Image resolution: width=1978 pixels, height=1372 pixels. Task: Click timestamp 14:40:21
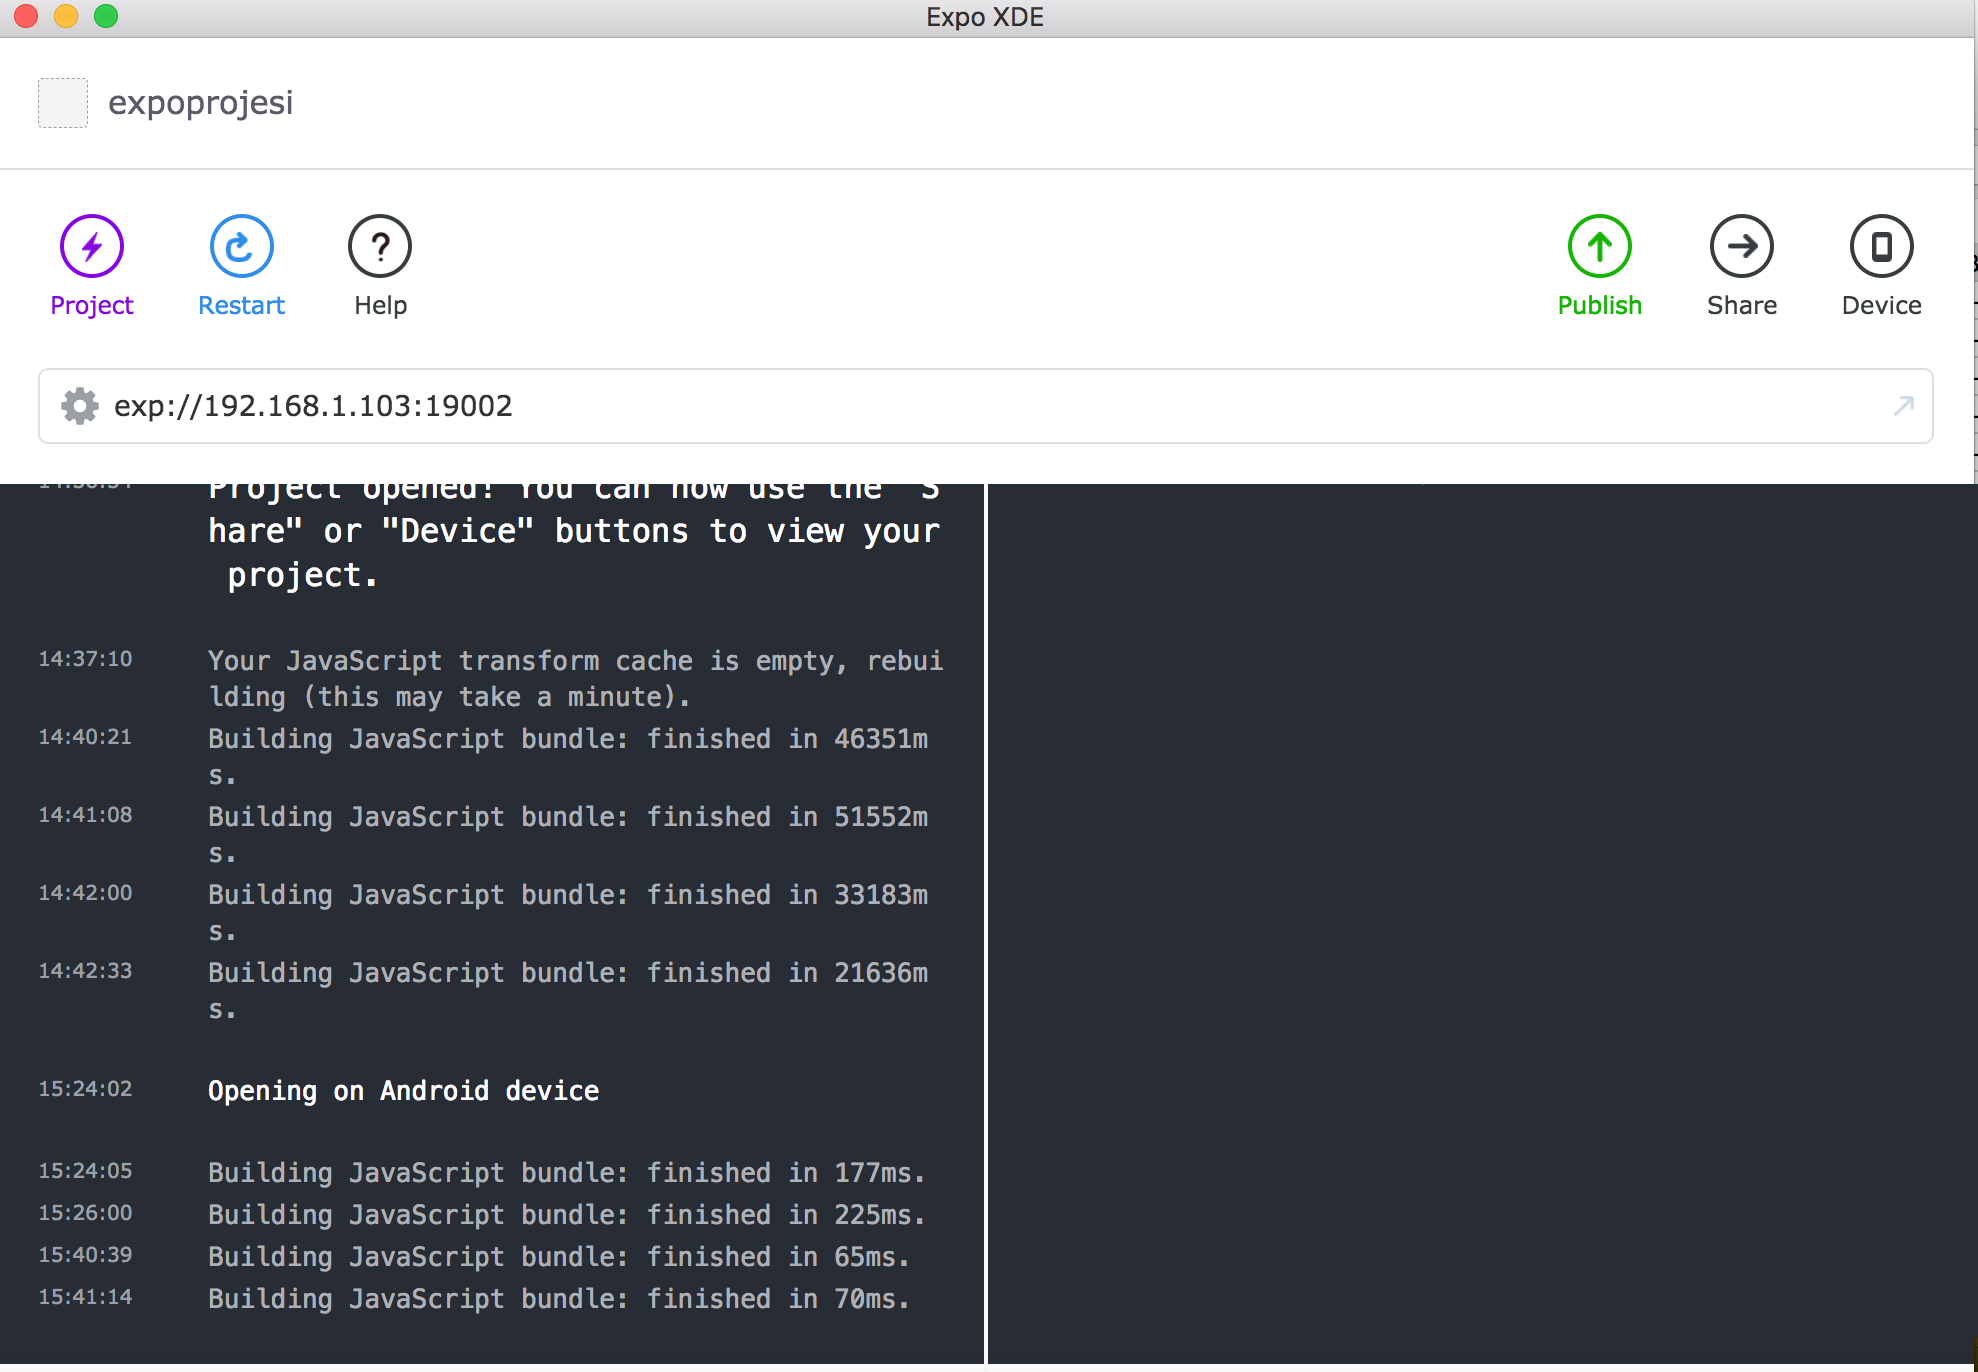85,737
